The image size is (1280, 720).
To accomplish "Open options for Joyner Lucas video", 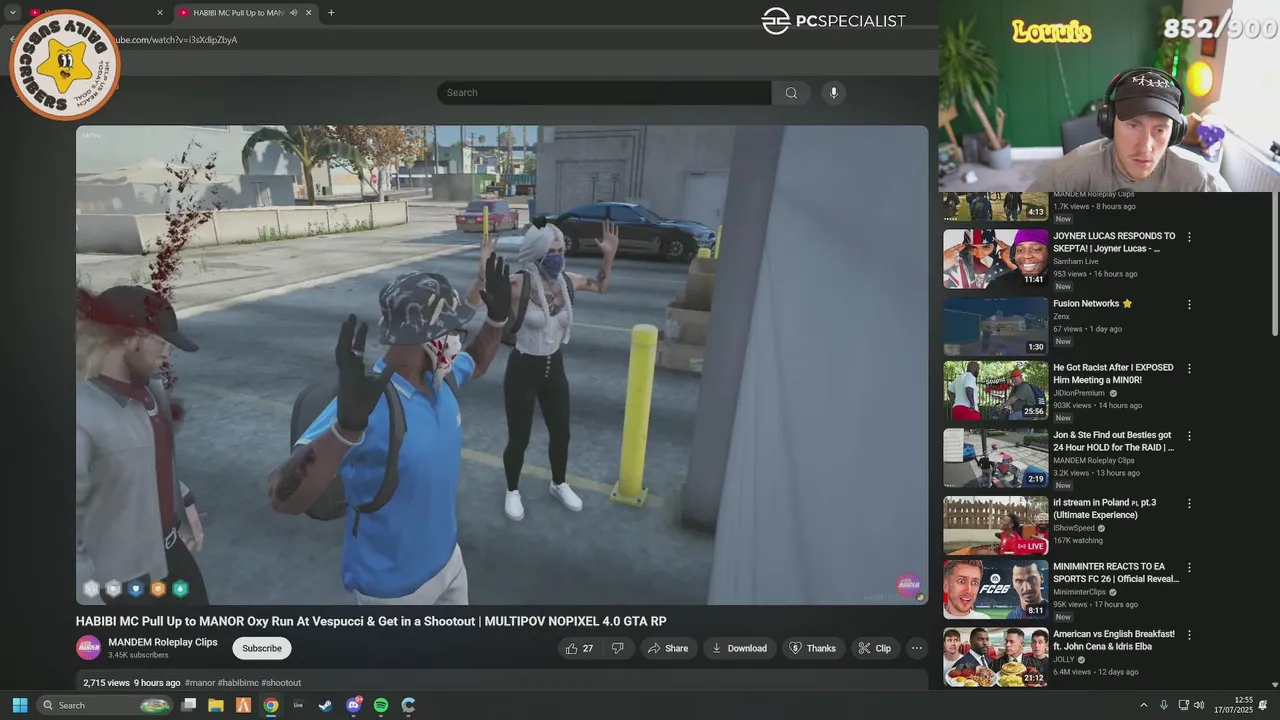I will [1189, 237].
